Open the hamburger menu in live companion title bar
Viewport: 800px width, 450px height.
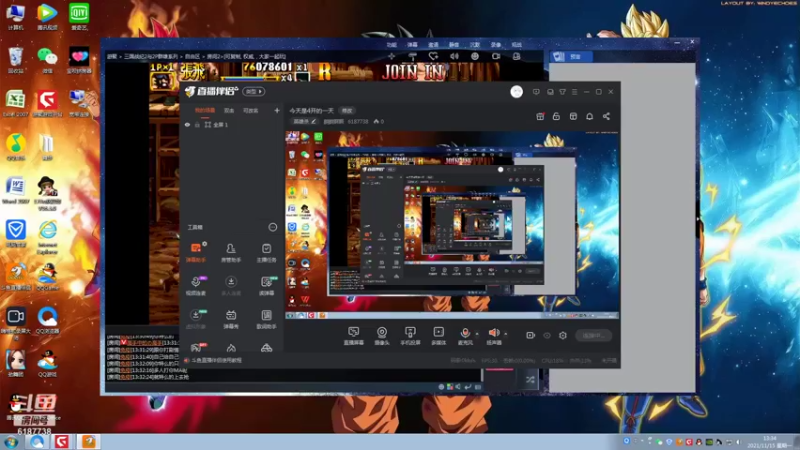coord(574,92)
